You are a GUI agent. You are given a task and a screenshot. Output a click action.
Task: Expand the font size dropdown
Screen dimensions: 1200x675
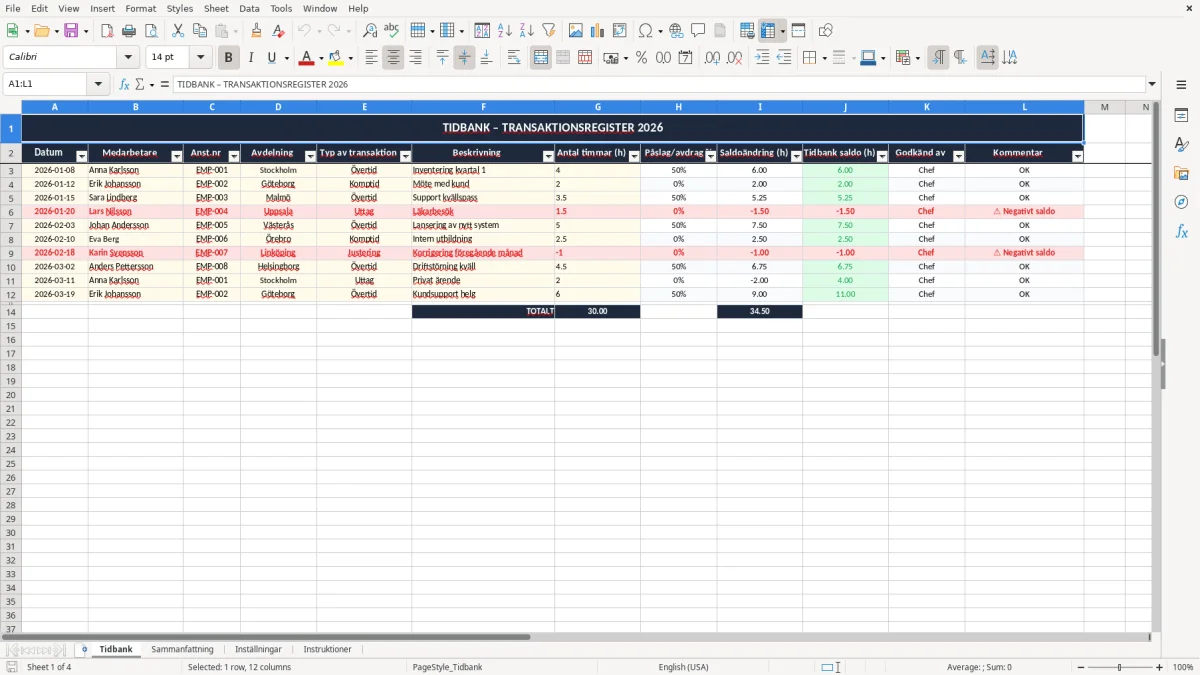[200, 58]
